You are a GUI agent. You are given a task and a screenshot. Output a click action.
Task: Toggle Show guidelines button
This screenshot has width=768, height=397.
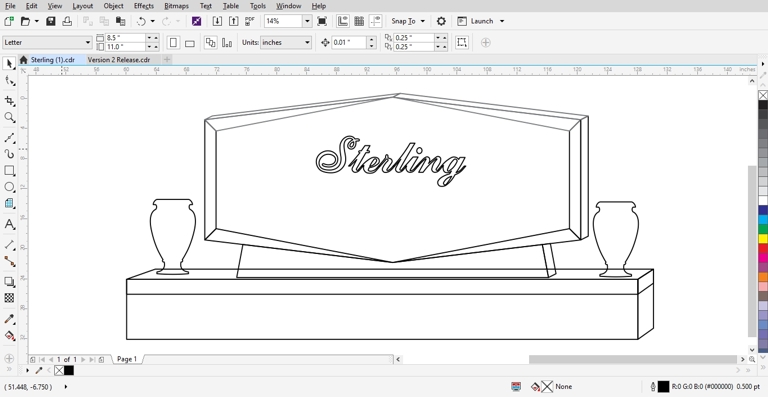(376, 21)
